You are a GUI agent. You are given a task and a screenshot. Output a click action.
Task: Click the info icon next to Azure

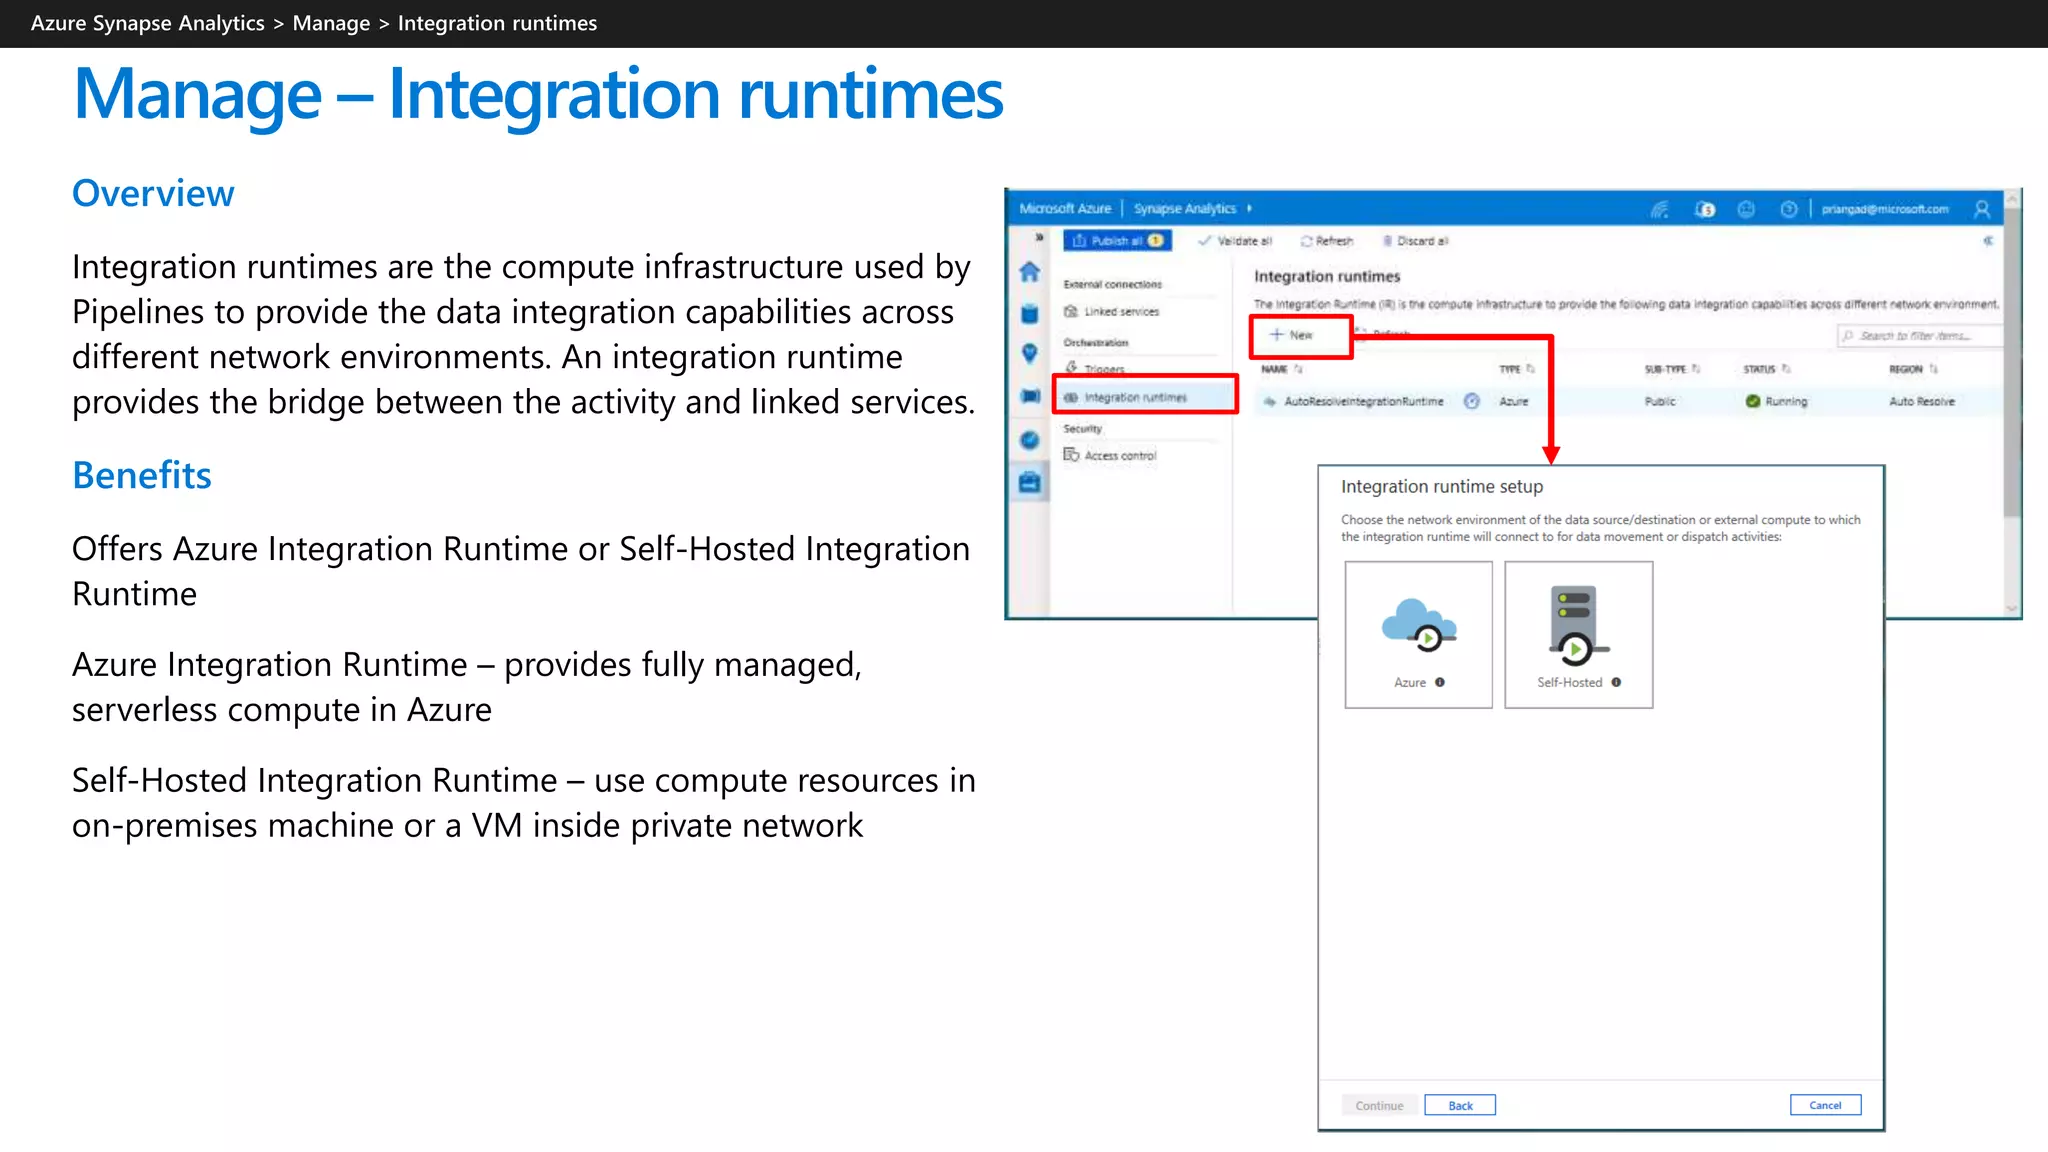(1440, 682)
